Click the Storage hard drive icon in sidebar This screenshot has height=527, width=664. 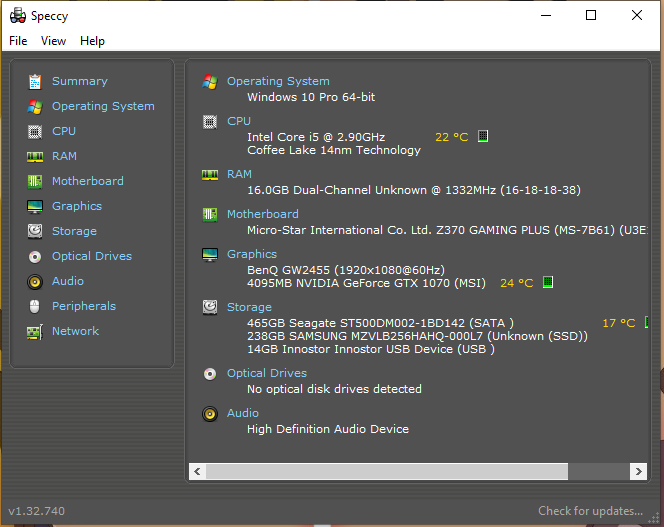coord(35,231)
